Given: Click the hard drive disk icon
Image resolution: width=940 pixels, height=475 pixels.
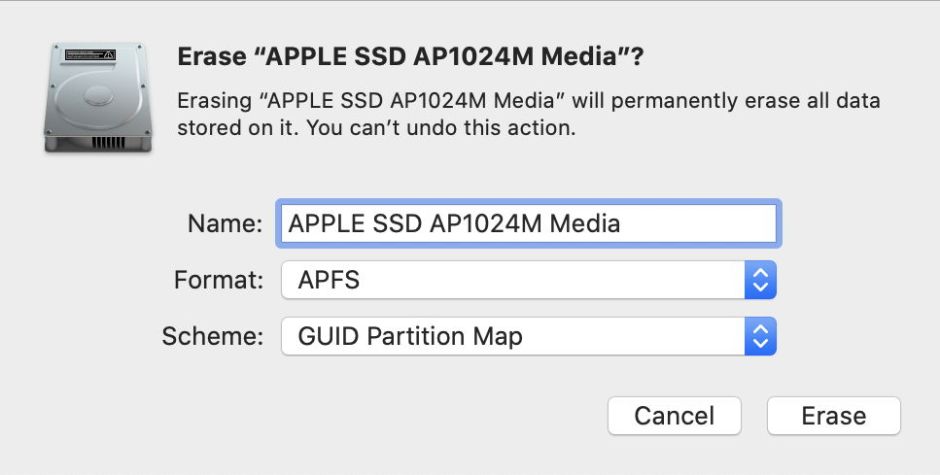Looking at the screenshot, I should [x=98, y=97].
